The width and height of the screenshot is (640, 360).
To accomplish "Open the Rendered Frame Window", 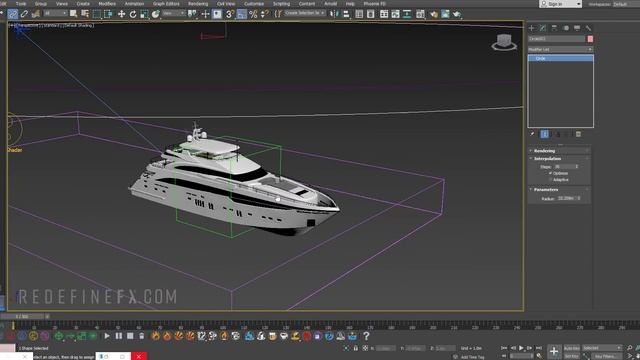I will (x=445, y=14).
